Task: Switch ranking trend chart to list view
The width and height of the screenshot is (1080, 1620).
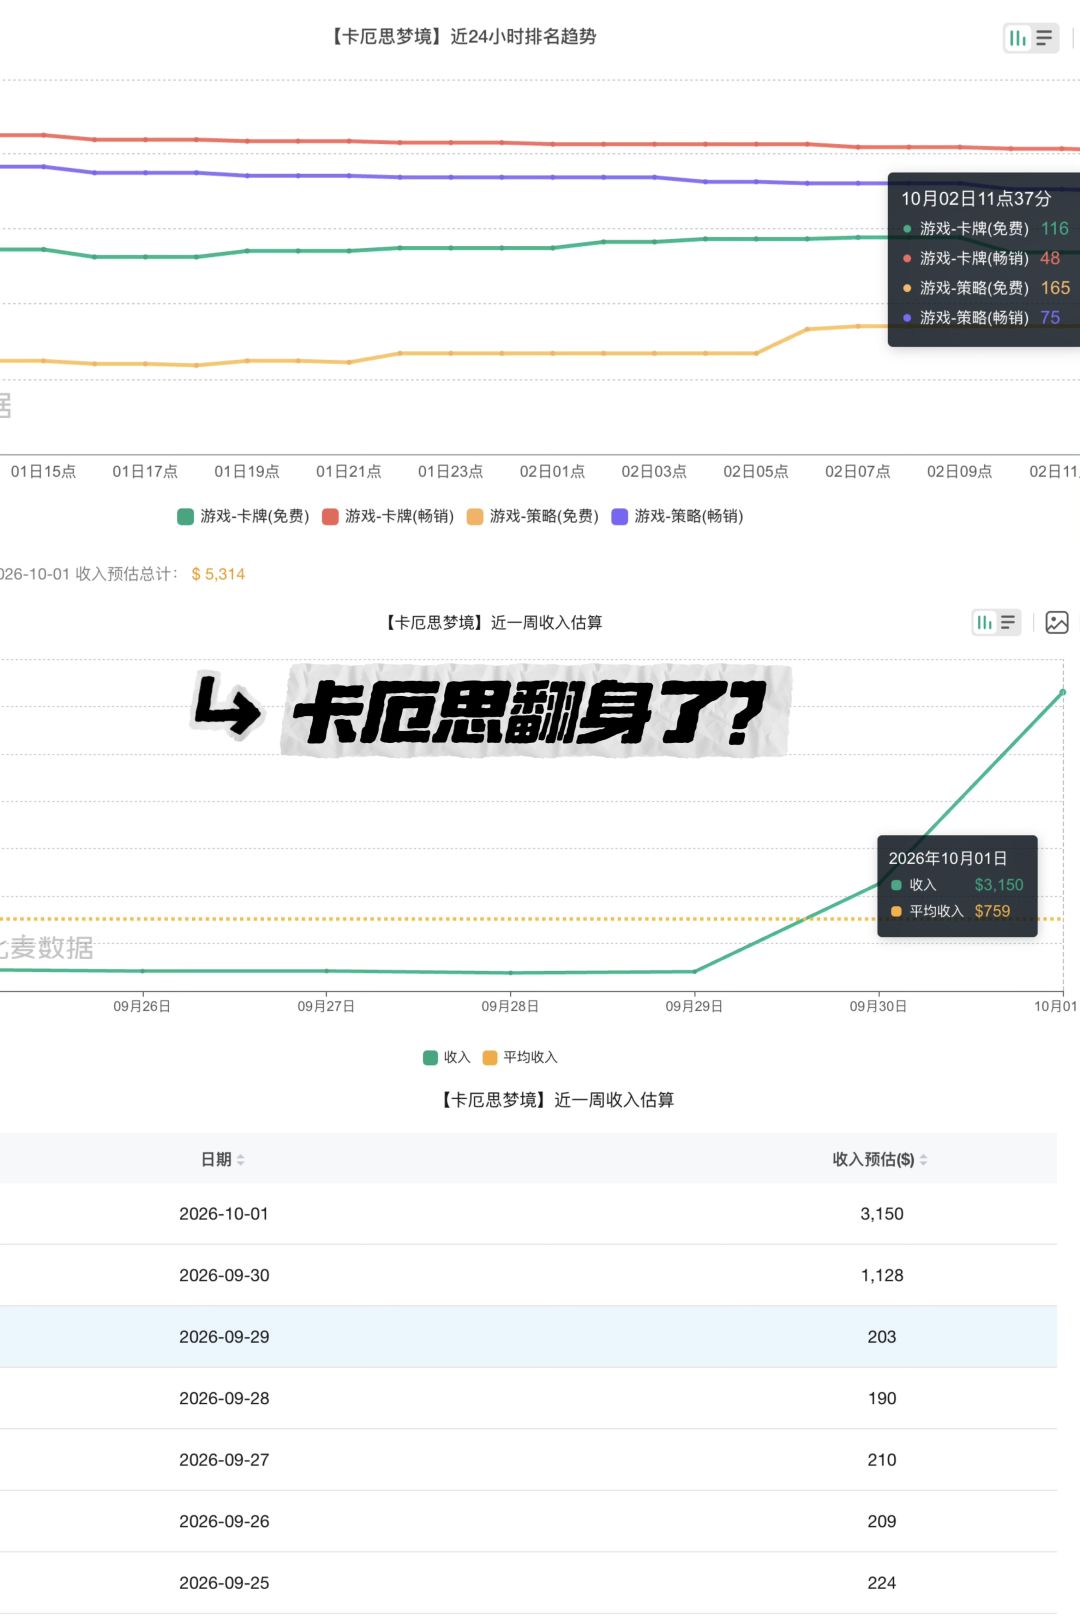Action: (x=1044, y=38)
